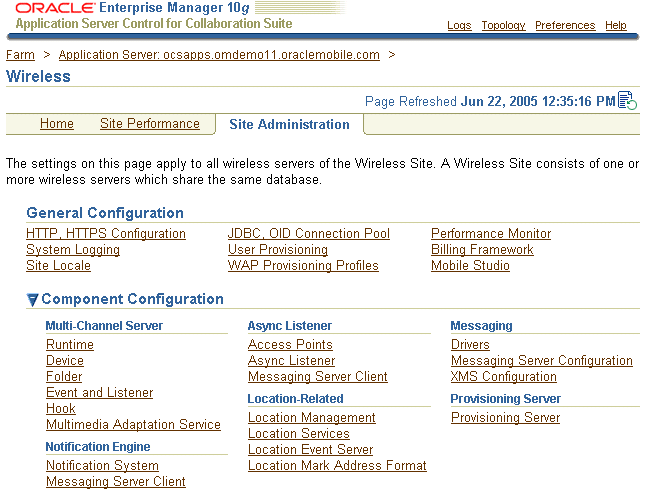
Task: Open the XMS Configuration link
Action: [x=504, y=377]
